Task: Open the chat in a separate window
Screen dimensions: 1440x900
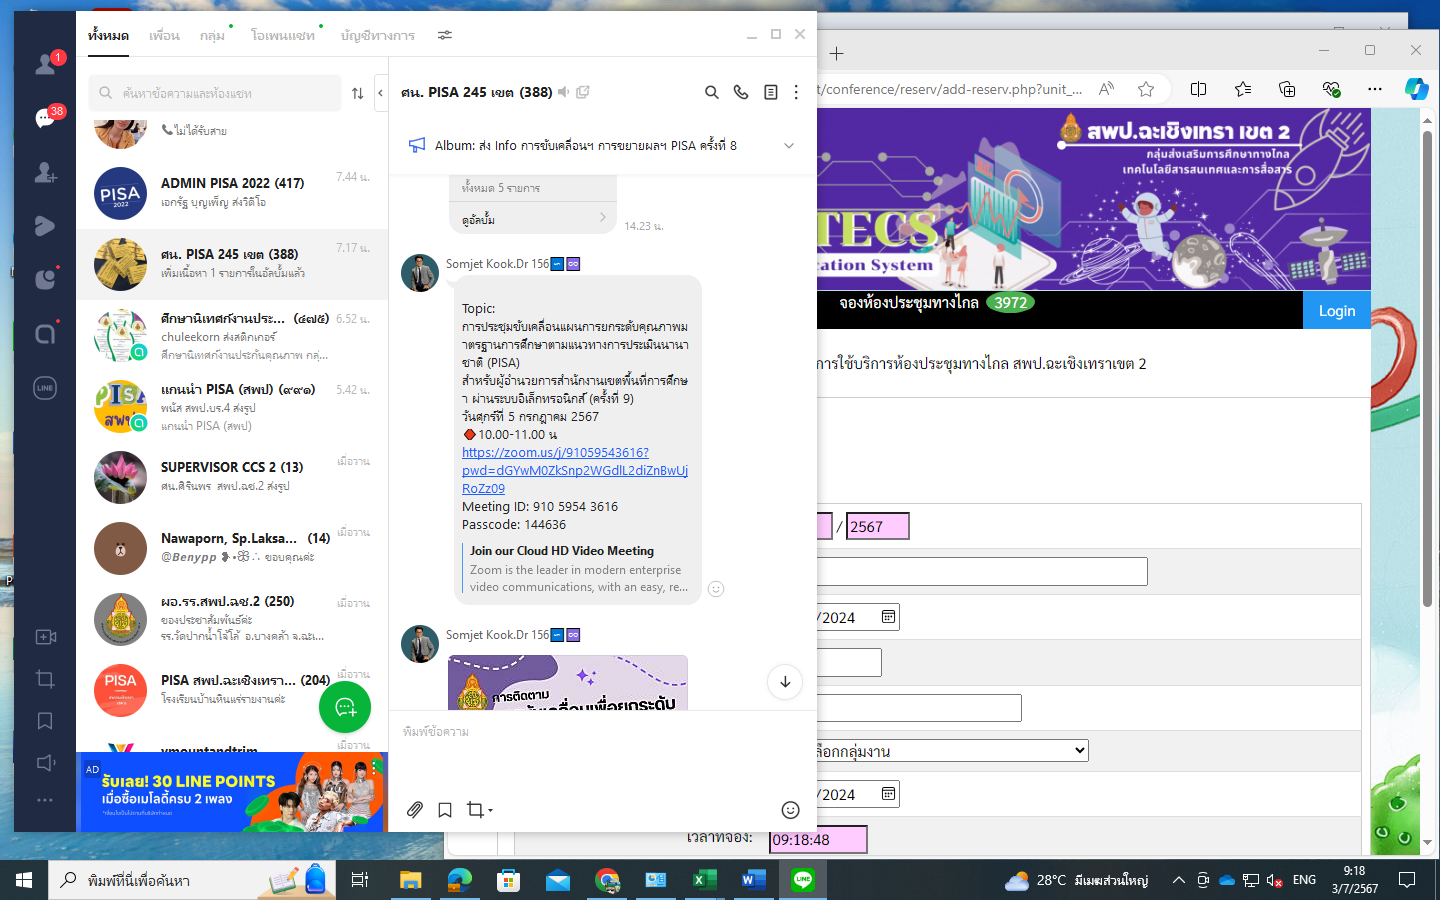Action: (x=583, y=92)
